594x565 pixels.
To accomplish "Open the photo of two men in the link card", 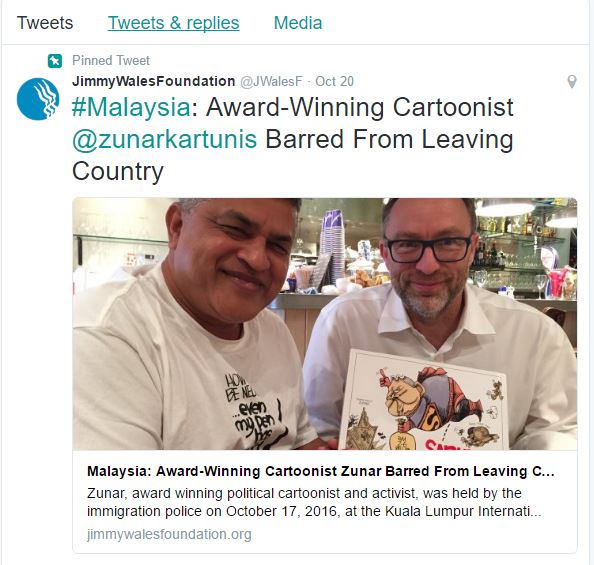I will point(325,324).
